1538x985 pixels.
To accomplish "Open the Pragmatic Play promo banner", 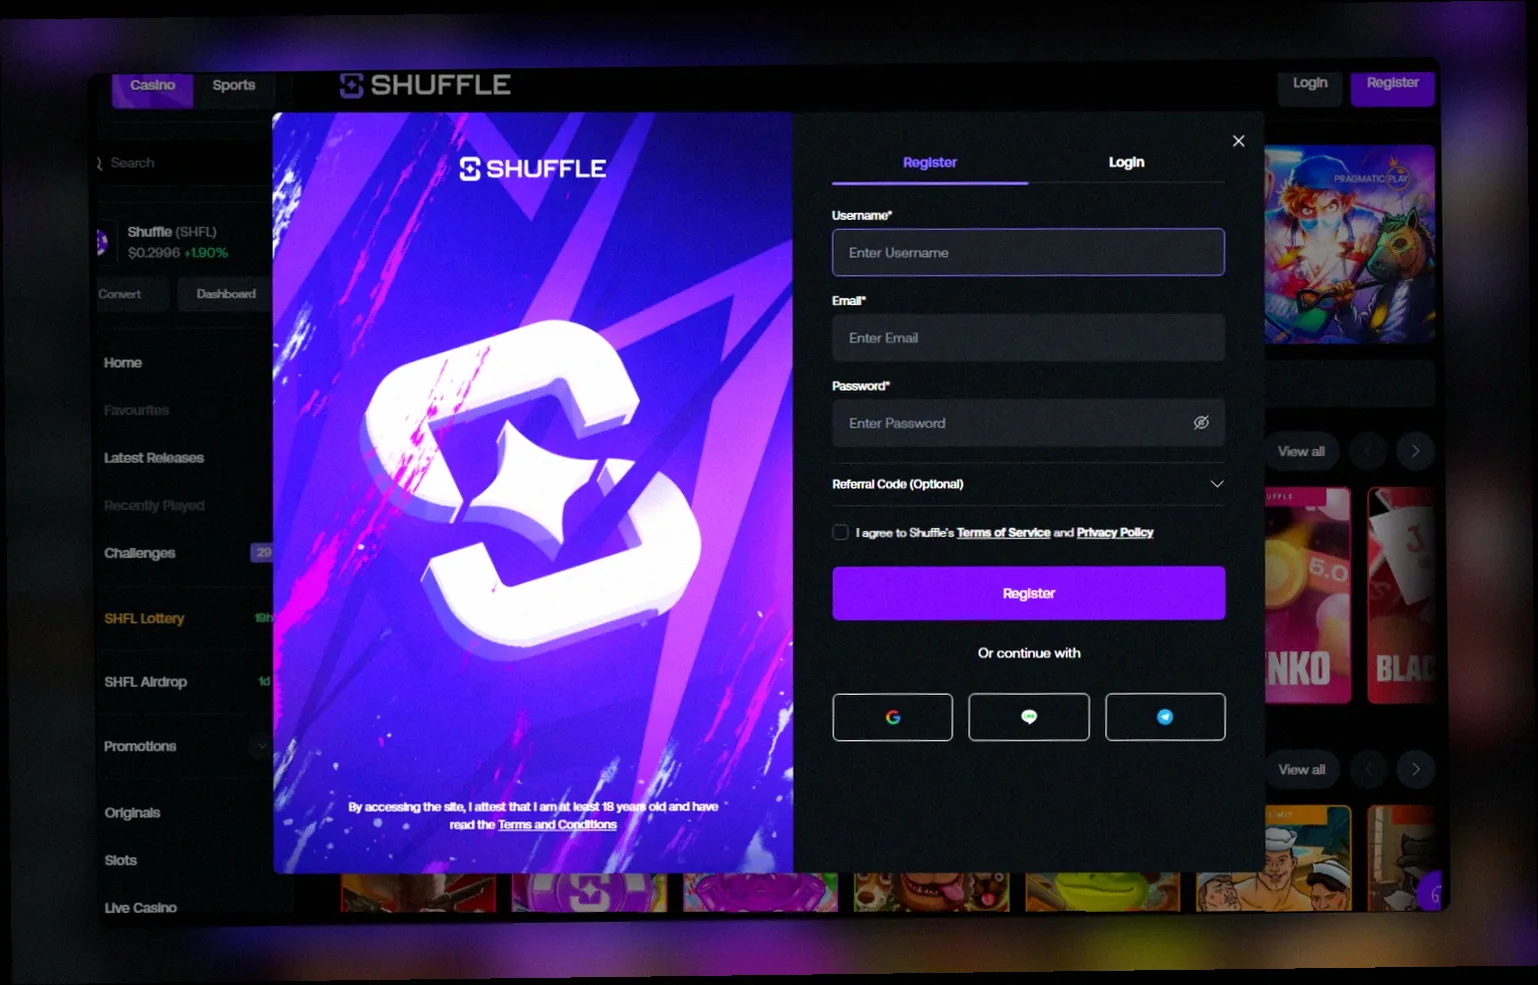I will (1350, 245).
